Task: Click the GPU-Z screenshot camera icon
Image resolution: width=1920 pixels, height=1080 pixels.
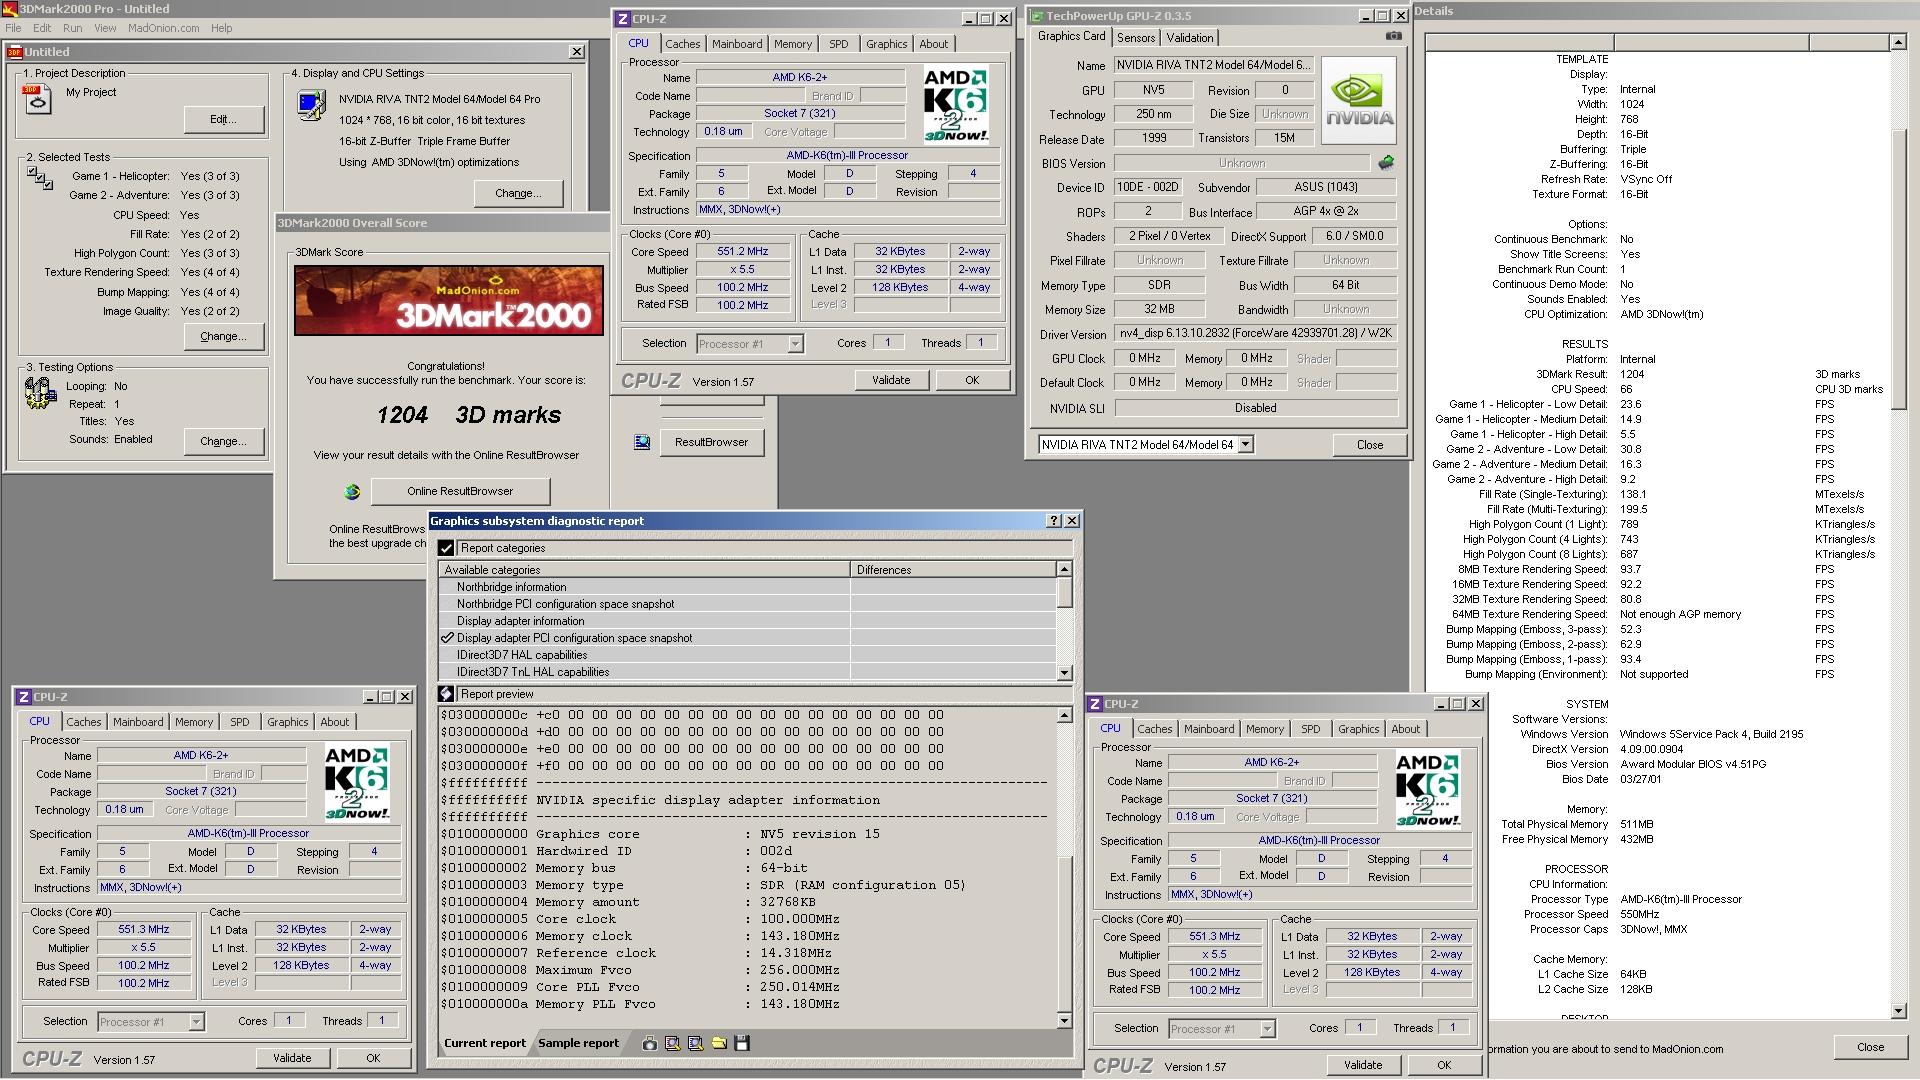Action: 1393,36
